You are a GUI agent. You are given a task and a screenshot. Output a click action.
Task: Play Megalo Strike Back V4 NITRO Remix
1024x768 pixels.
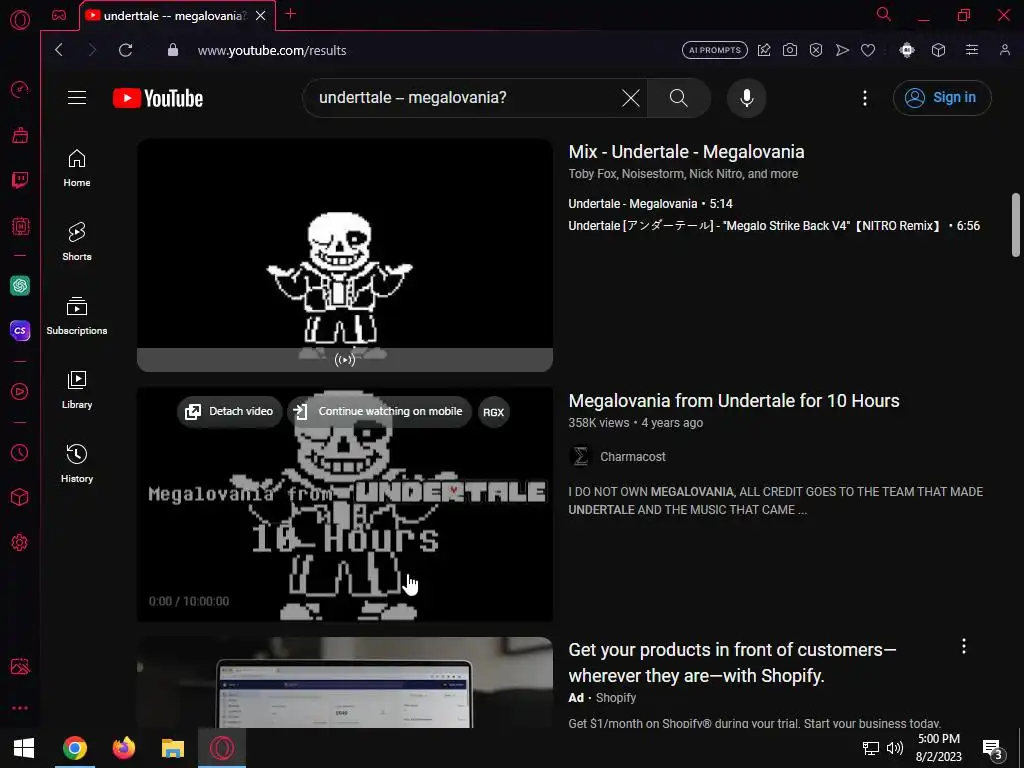pos(774,226)
